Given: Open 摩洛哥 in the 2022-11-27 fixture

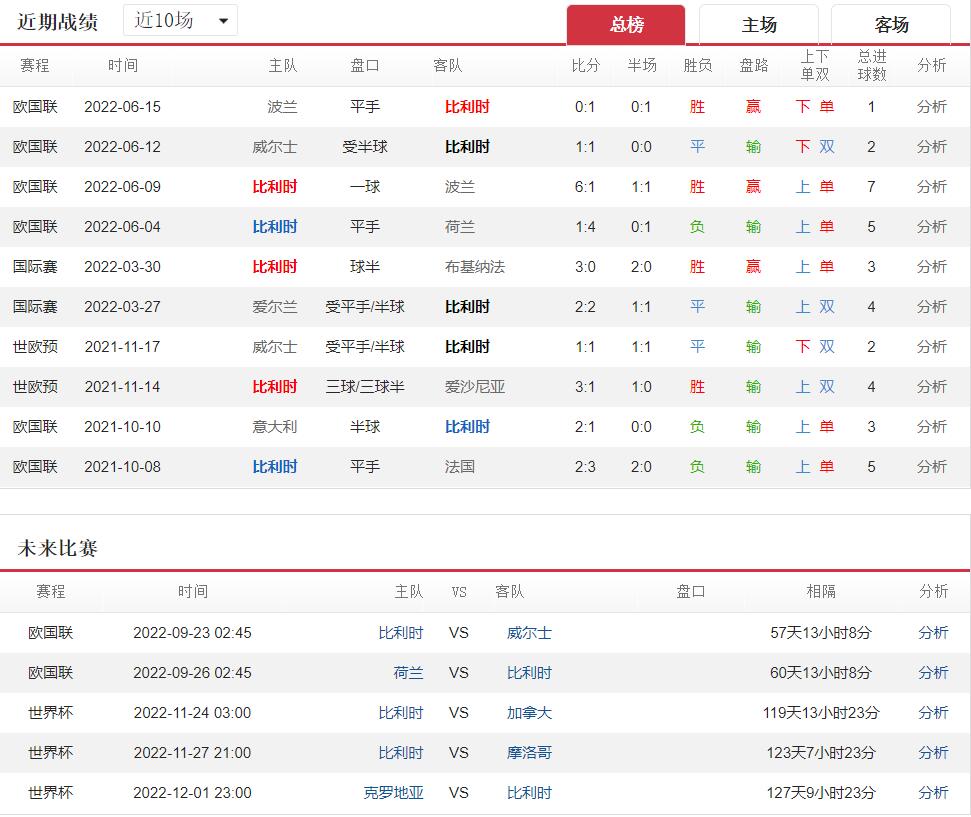Looking at the screenshot, I should (x=529, y=753).
